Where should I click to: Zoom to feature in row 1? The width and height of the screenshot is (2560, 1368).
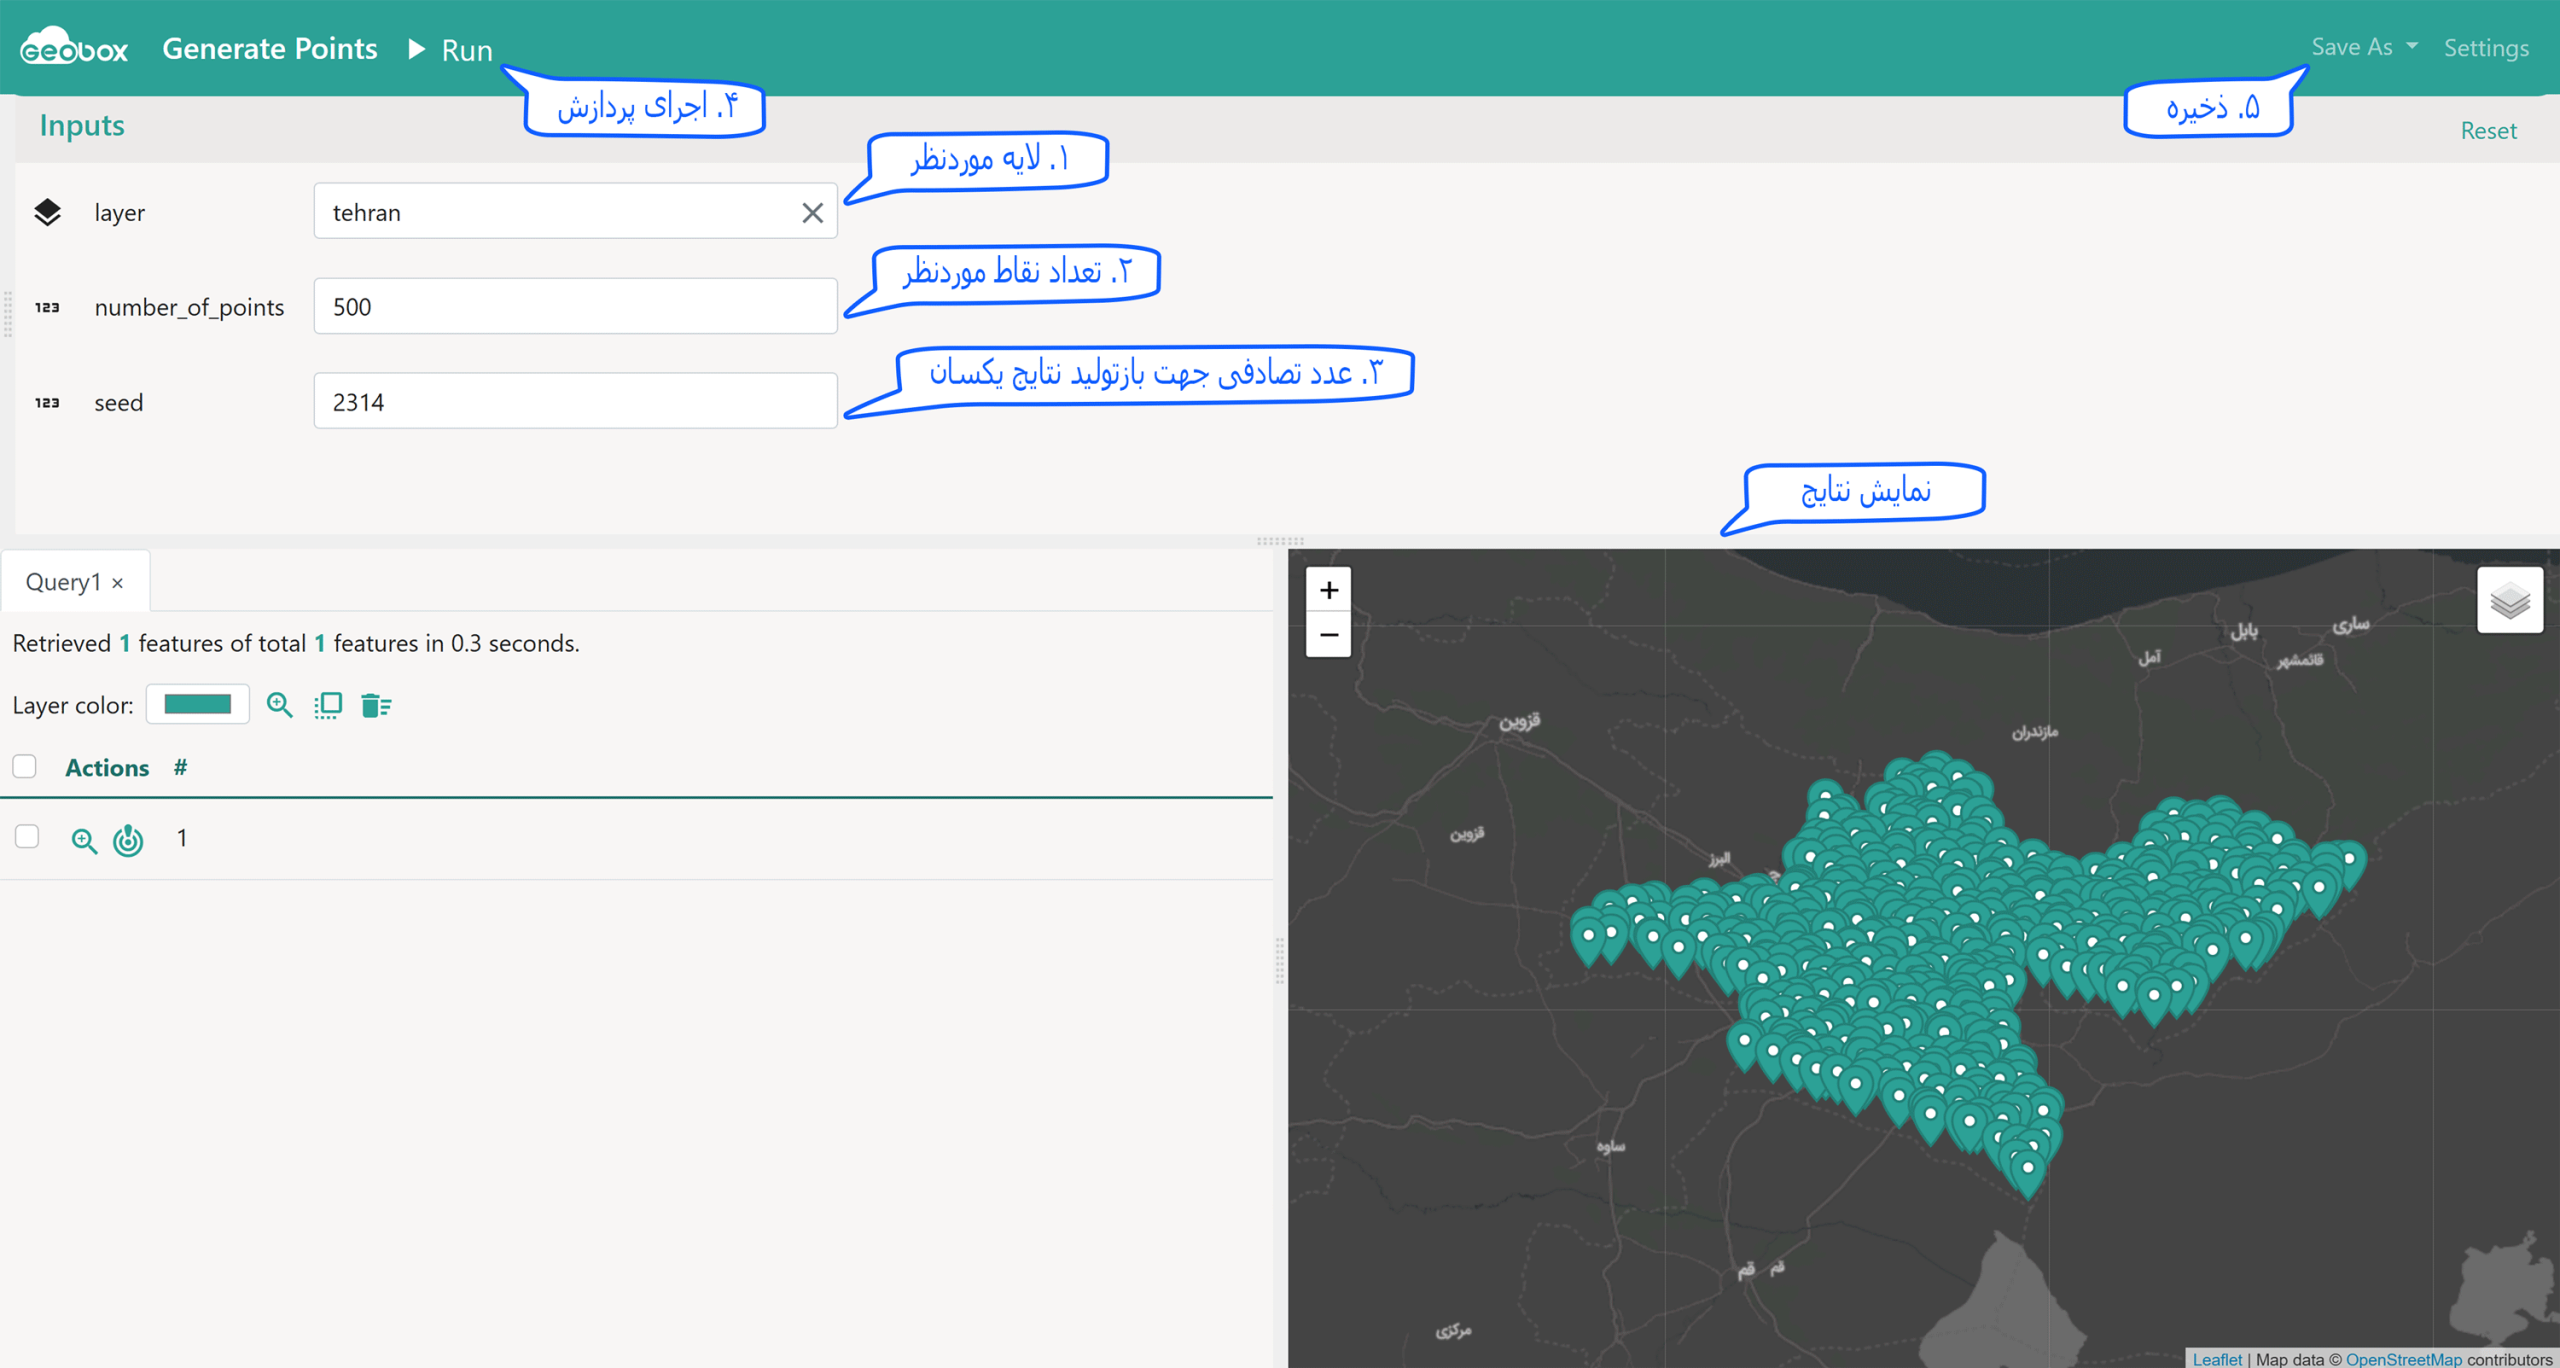[84, 840]
